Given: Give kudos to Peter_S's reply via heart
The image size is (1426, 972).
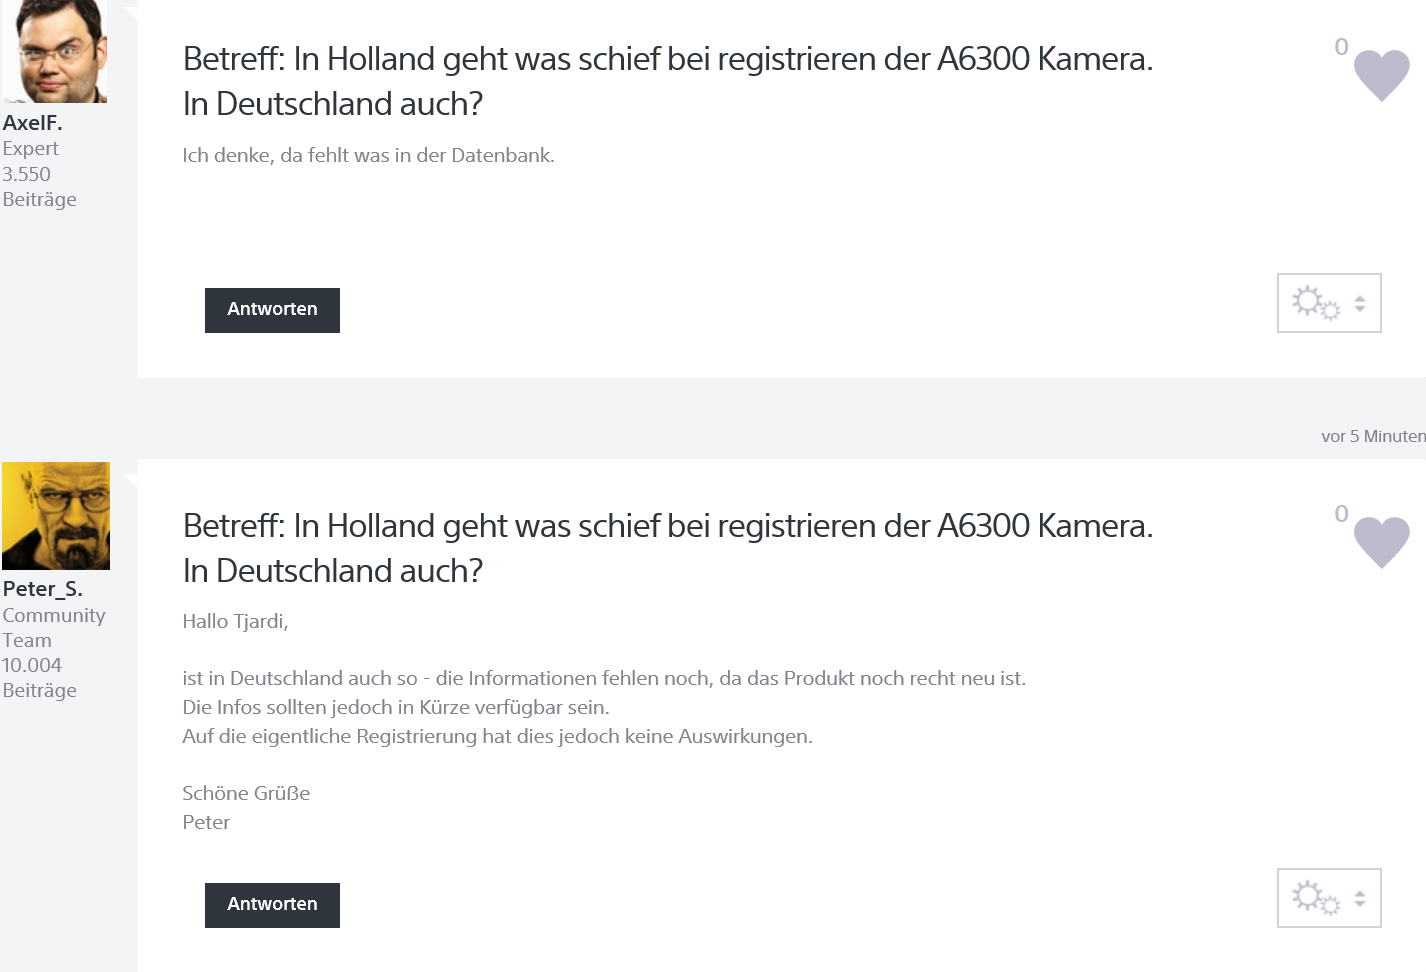Looking at the screenshot, I should coord(1381,541).
